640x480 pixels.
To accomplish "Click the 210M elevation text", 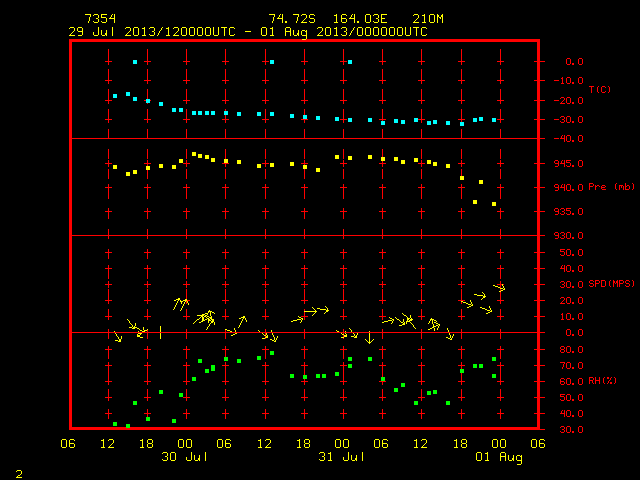I will pyautogui.click(x=427, y=19).
